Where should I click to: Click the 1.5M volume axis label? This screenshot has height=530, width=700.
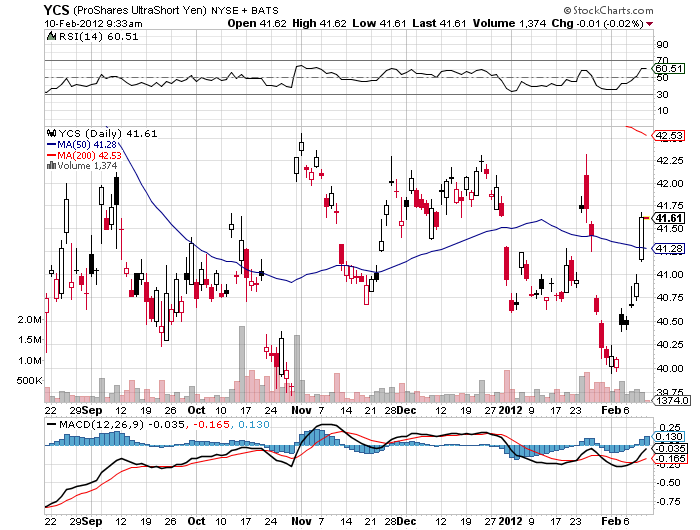point(30,340)
